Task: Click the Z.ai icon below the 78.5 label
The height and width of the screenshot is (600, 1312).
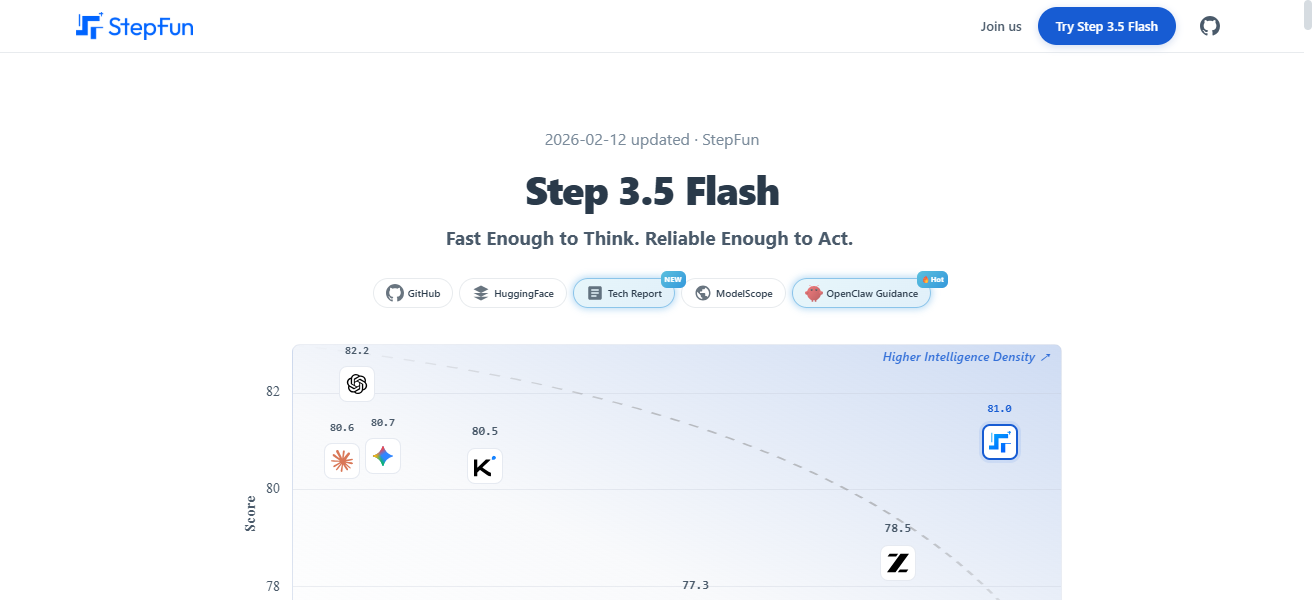Action: (x=898, y=563)
